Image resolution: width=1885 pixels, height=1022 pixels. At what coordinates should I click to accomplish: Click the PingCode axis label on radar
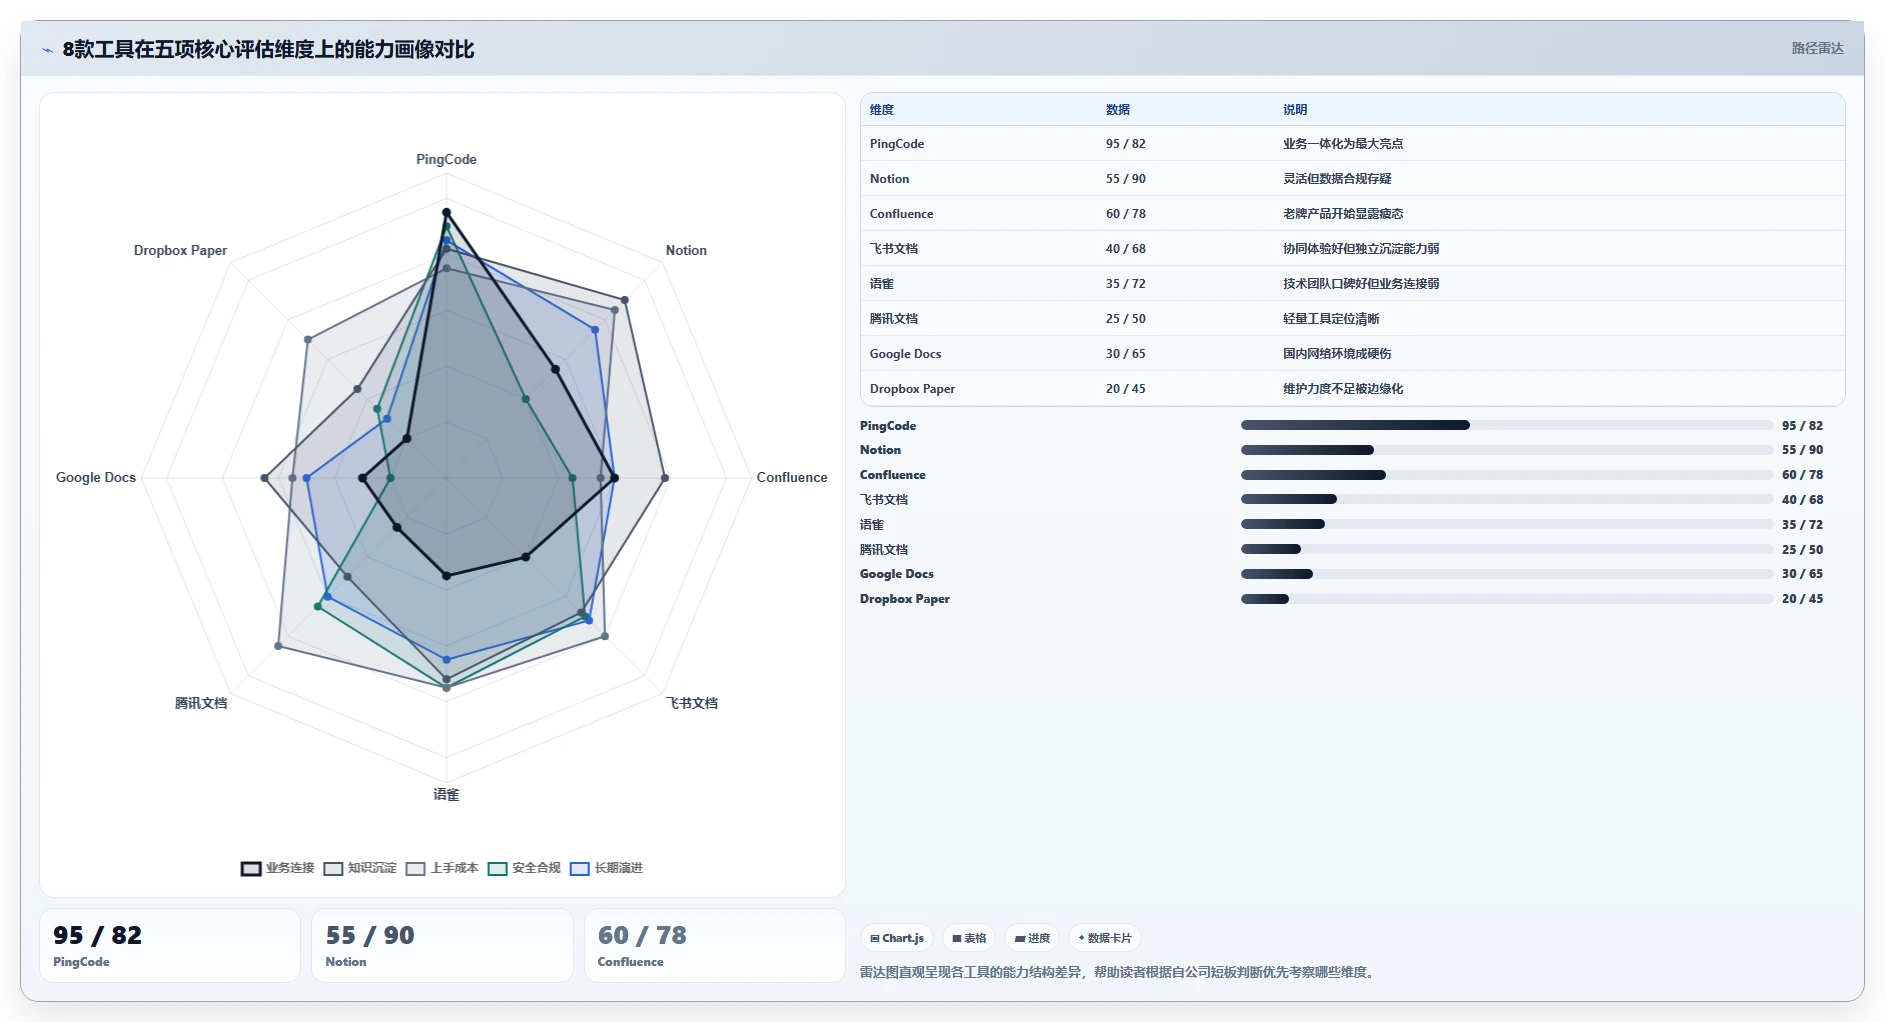coord(446,160)
